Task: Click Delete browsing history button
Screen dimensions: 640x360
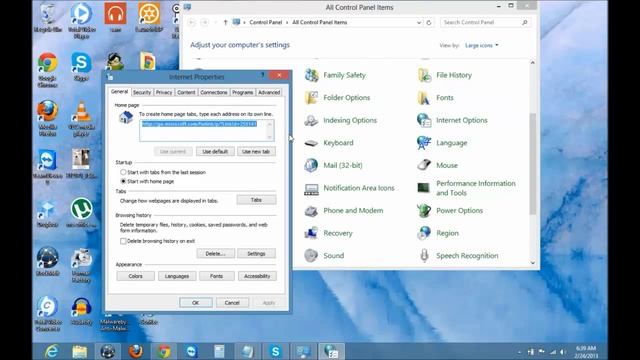Action: pos(216,253)
